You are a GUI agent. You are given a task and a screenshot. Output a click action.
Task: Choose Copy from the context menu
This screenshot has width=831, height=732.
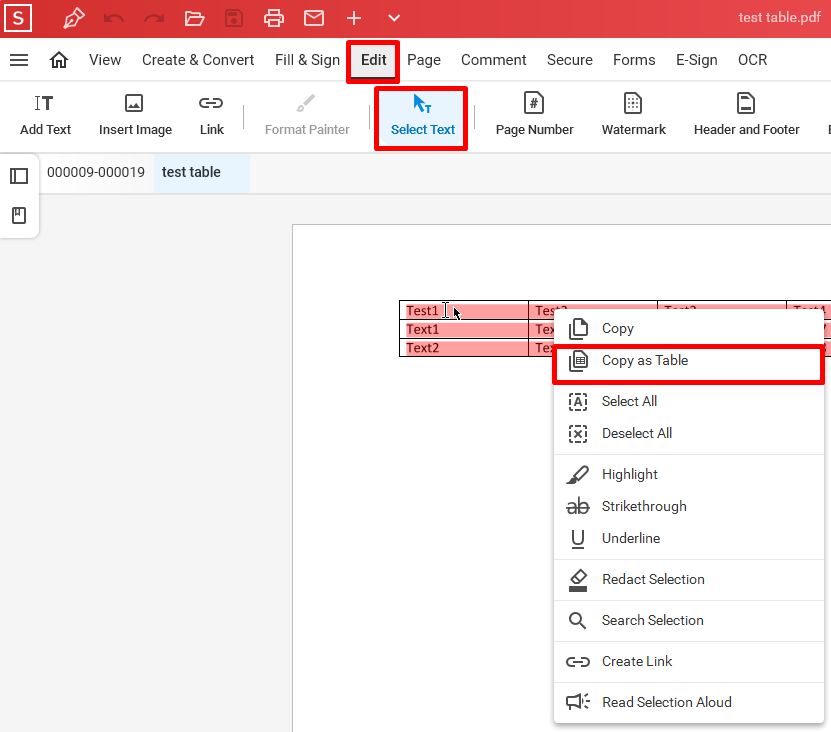tap(688, 329)
